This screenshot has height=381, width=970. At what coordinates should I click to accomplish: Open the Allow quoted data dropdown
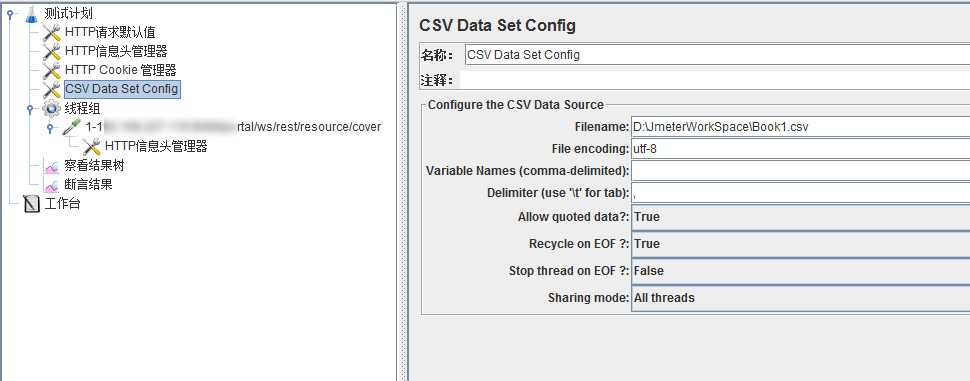tap(800, 217)
